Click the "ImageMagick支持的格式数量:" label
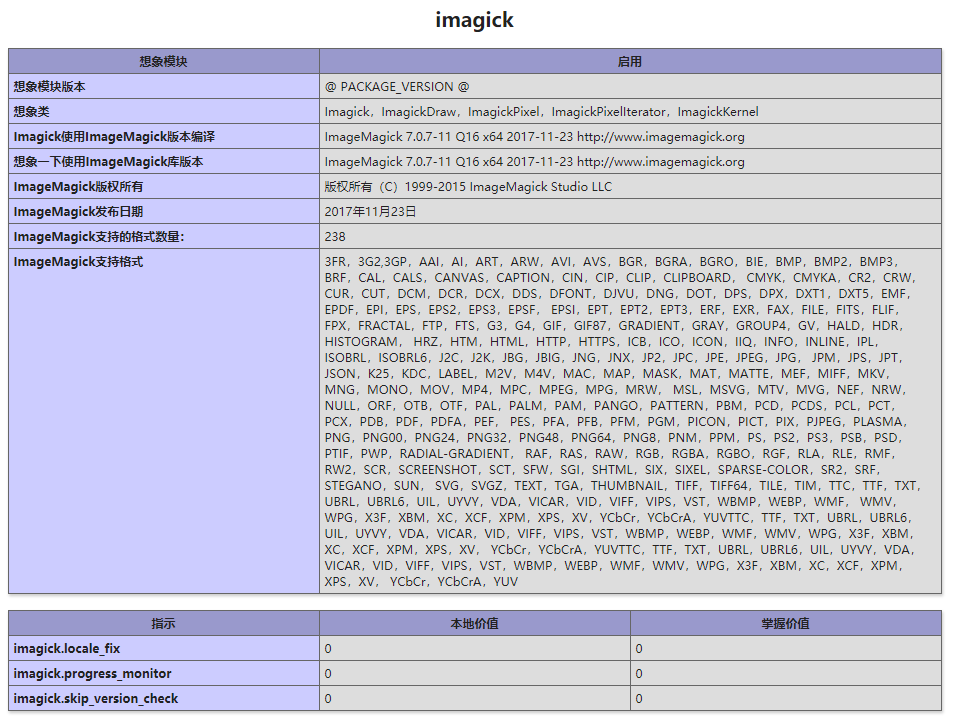Image resolution: width=954 pixels, height=726 pixels. 99,236
